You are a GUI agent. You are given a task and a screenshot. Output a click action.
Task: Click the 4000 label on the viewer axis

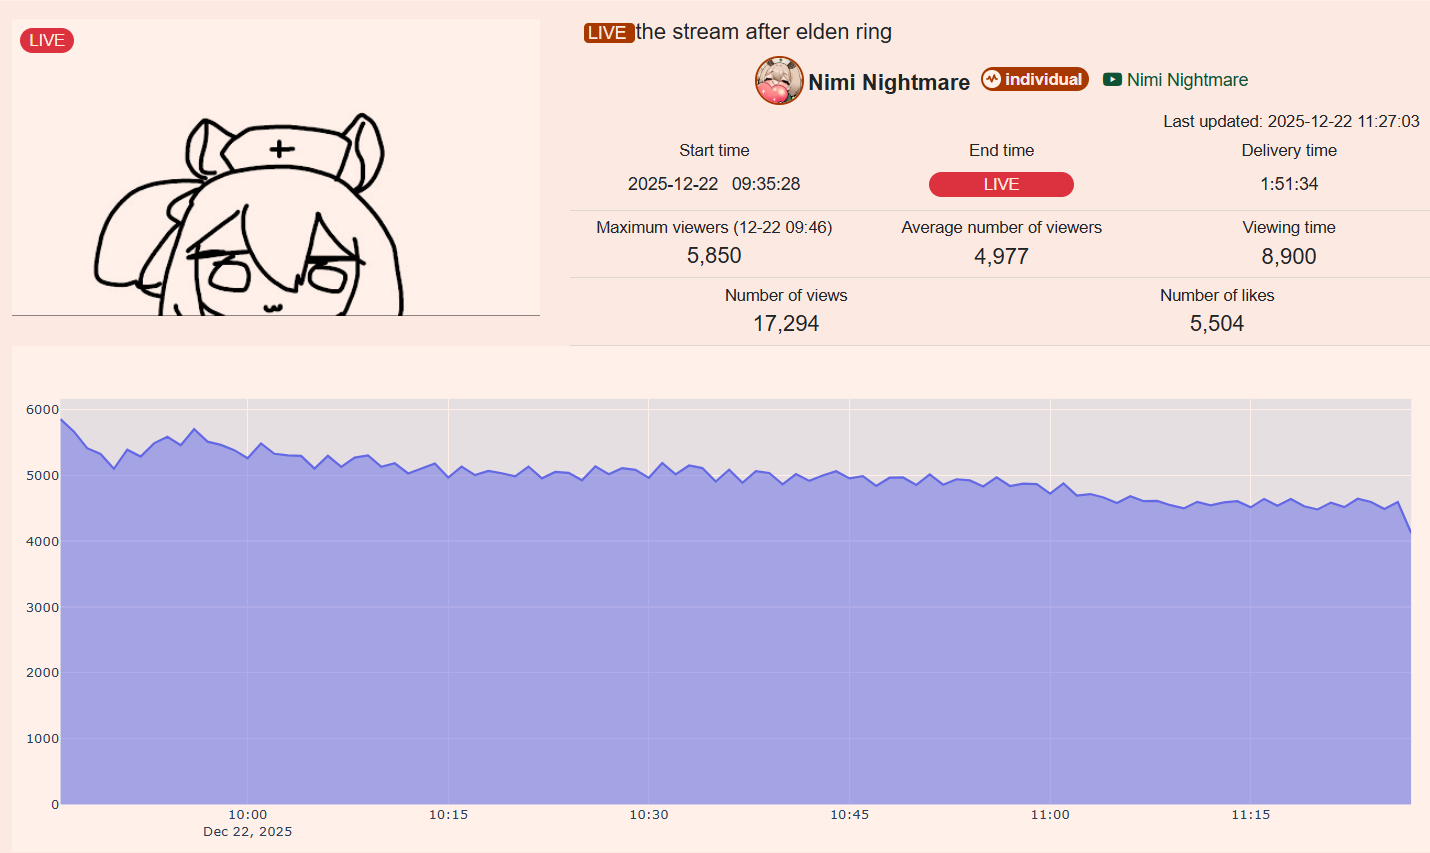pyautogui.click(x=42, y=541)
